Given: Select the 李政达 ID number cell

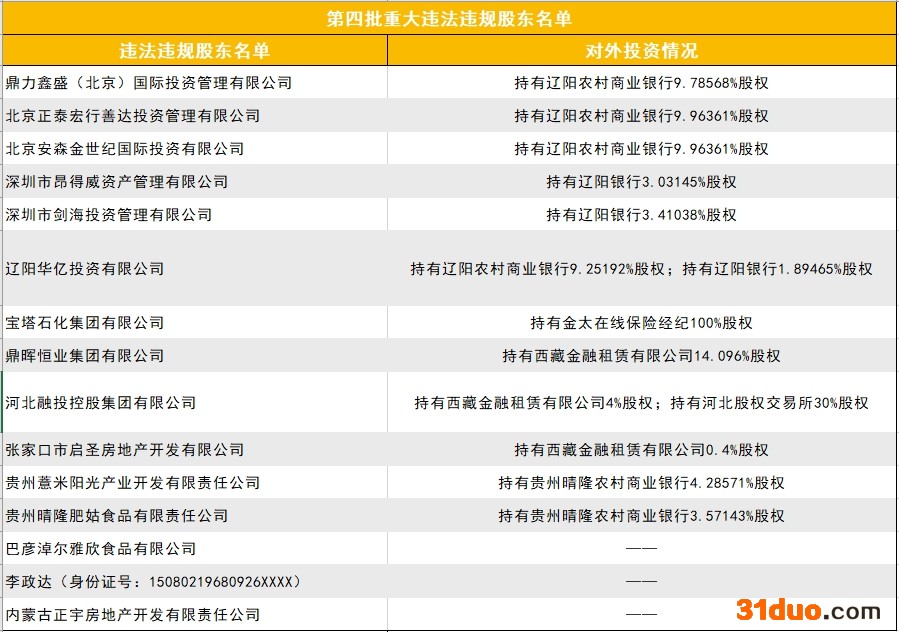Looking at the screenshot, I should click(x=153, y=581).
